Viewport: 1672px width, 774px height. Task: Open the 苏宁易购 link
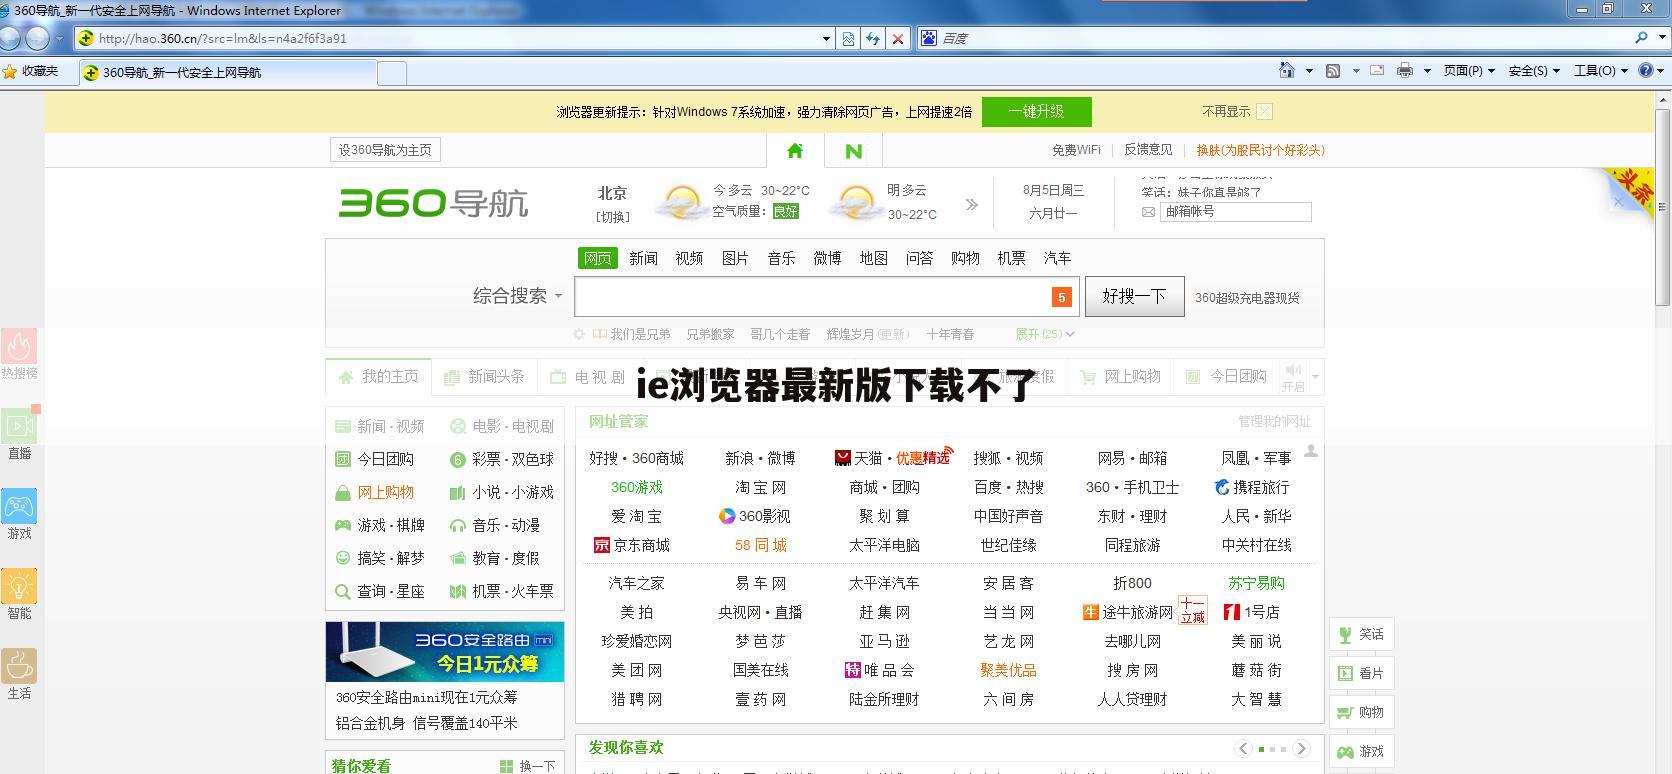(1256, 583)
